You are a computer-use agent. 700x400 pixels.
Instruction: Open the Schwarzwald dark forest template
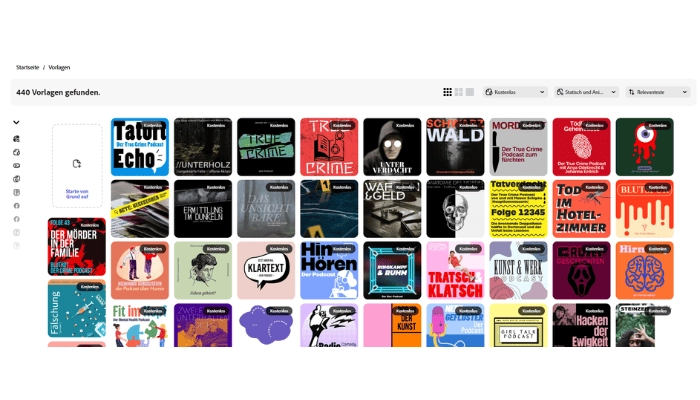(x=455, y=147)
